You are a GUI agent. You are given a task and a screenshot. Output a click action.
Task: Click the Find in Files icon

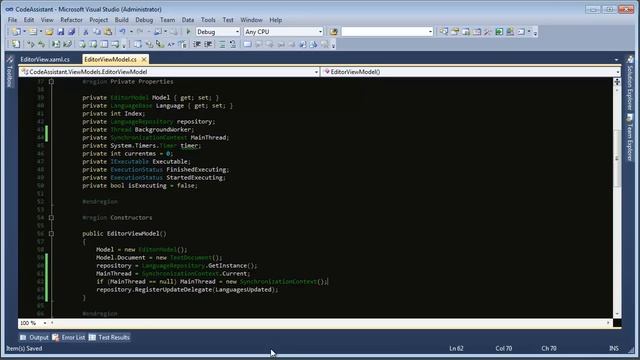[x=333, y=31]
